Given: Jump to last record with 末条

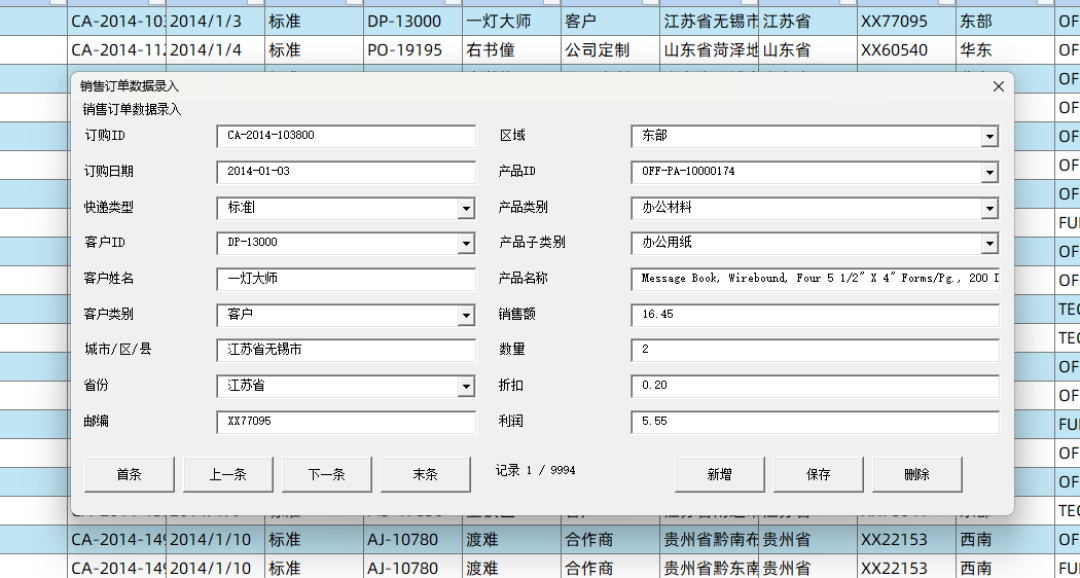Looking at the screenshot, I should coord(425,474).
